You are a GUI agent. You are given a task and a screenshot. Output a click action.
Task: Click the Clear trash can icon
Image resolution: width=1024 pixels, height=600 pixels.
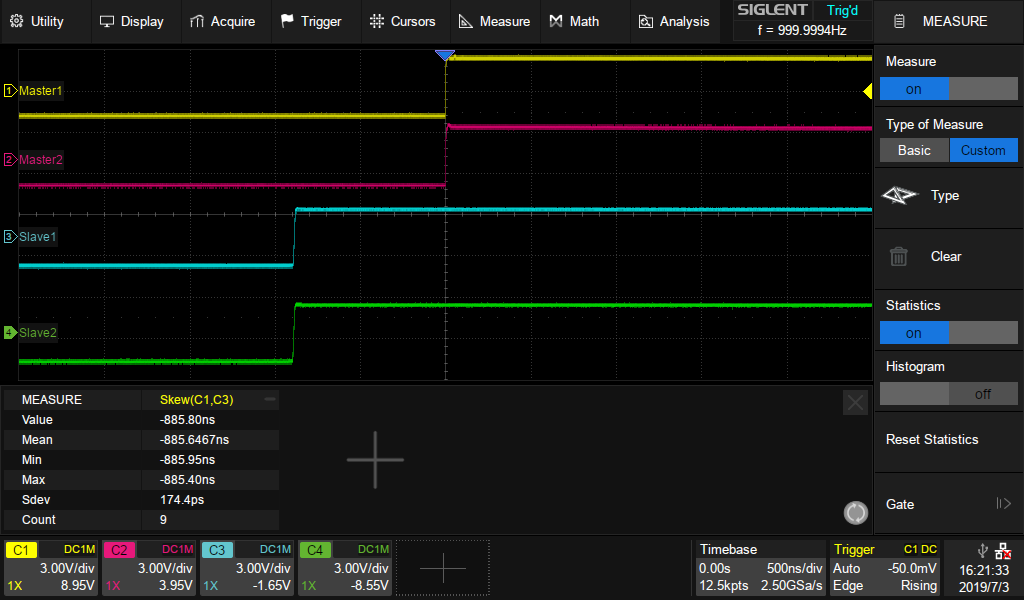coord(899,256)
